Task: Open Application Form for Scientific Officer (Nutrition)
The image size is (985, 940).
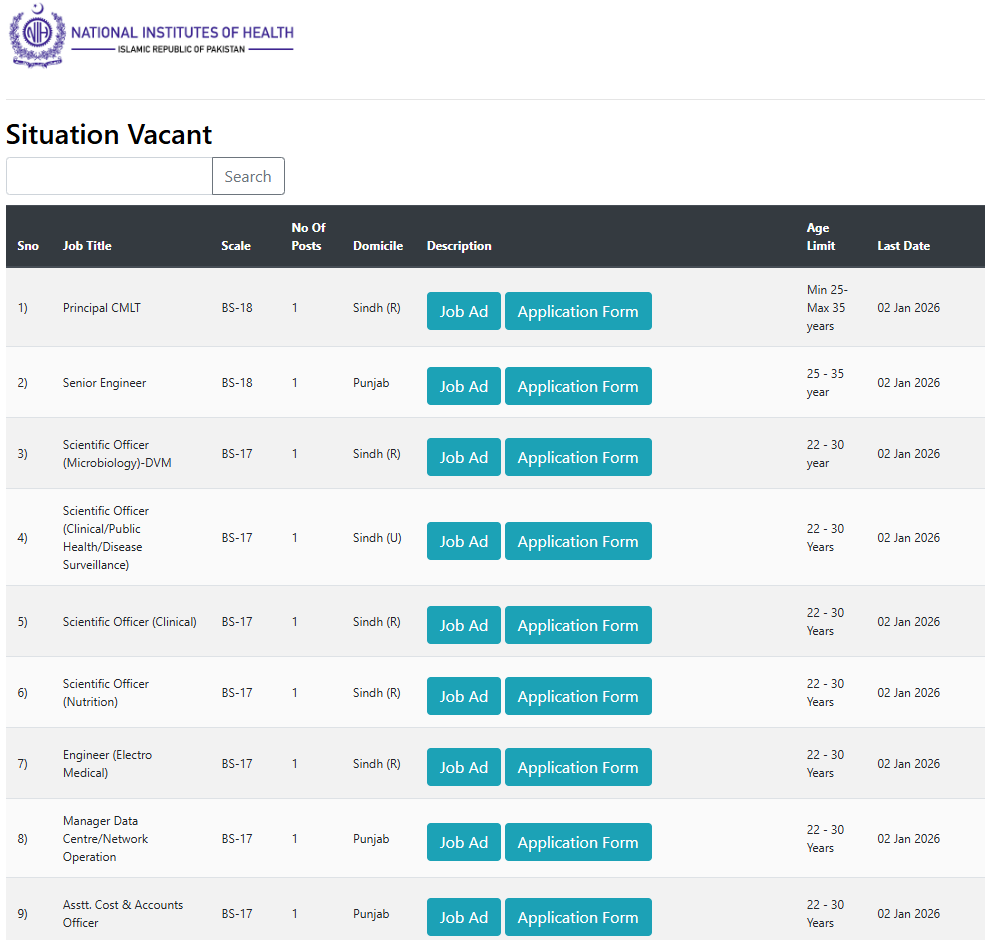Action: coord(578,696)
